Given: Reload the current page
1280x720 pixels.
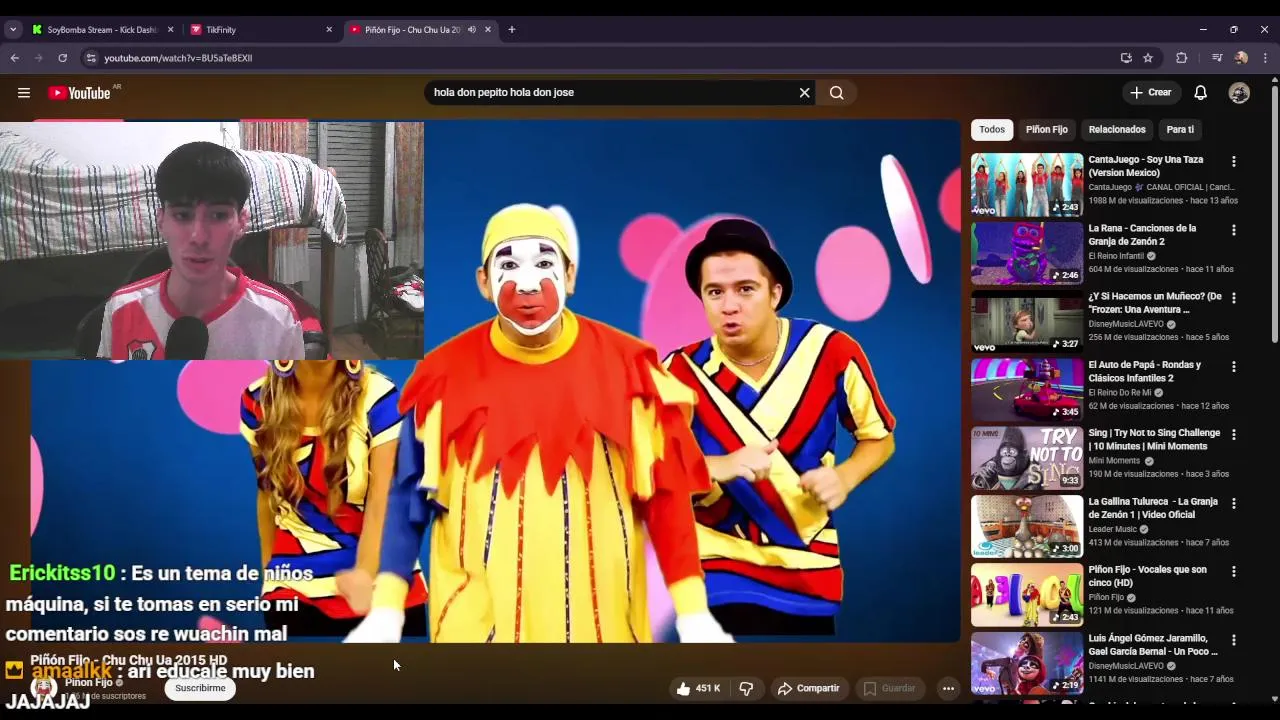Looking at the screenshot, I should 62,58.
